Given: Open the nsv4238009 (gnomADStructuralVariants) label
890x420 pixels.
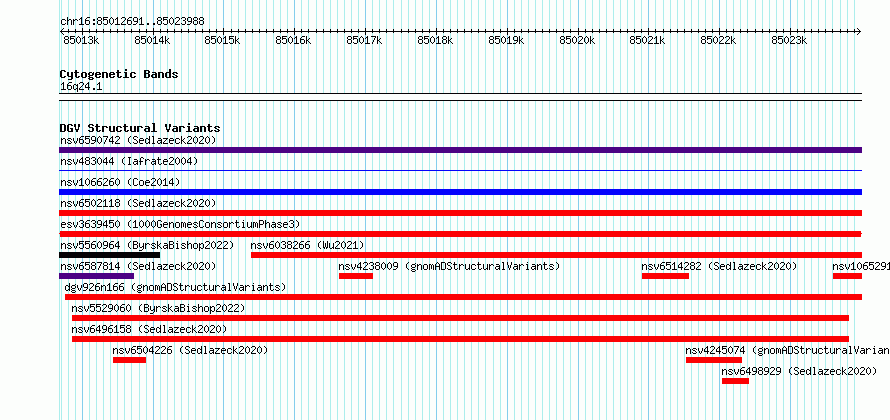Looking at the screenshot, I should (x=449, y=266).
